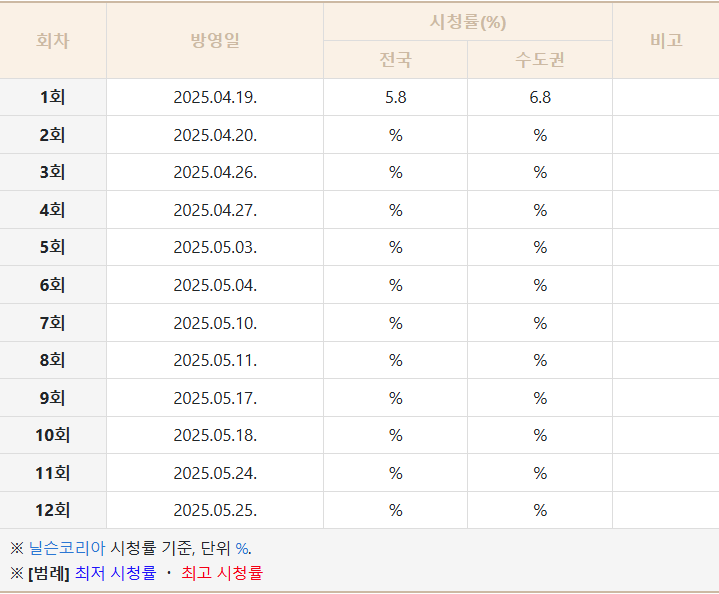Click the date 2025.05.18.

tap(215, 435)
